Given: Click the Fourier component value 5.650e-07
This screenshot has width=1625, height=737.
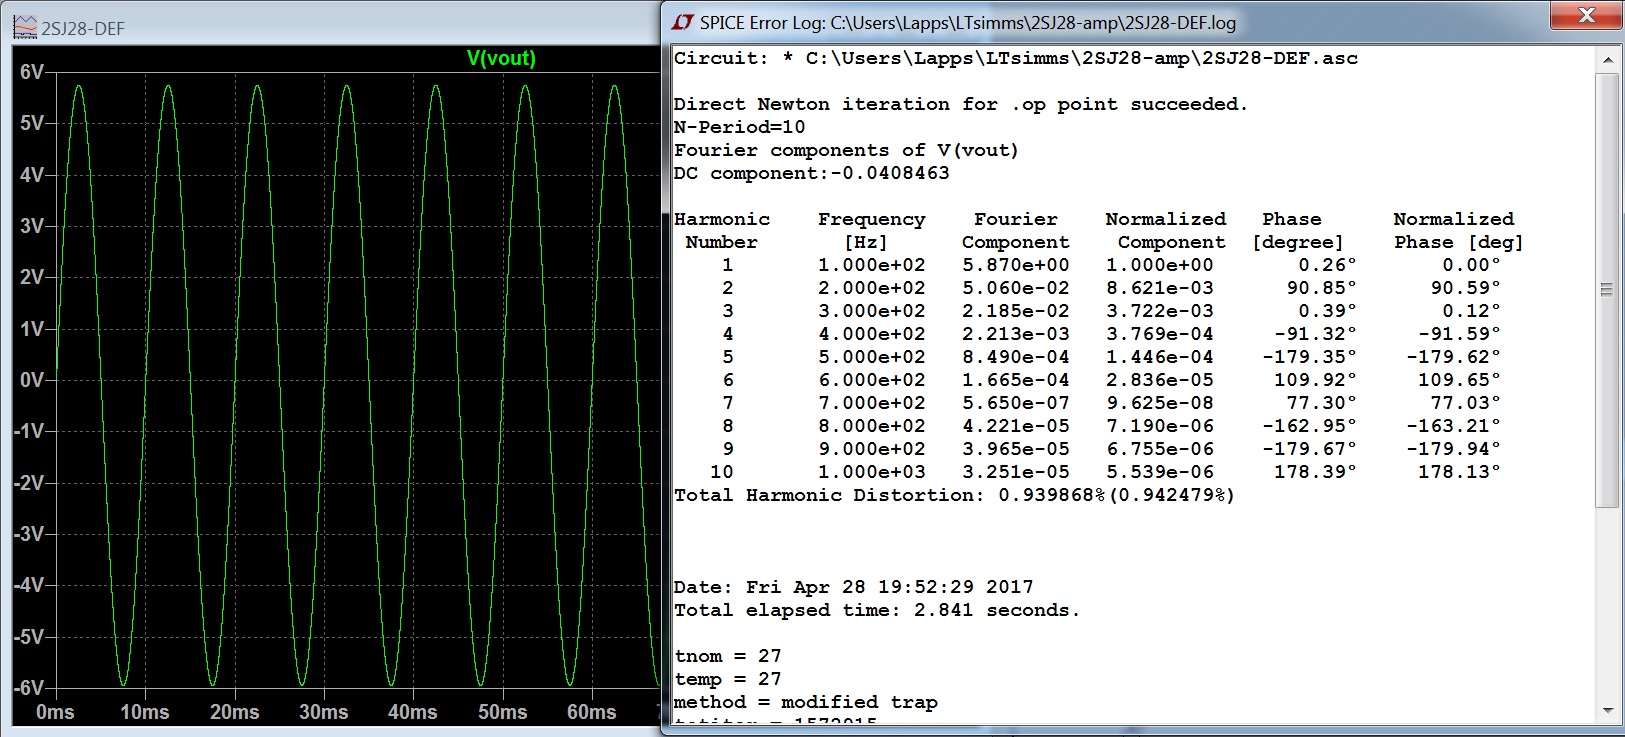Looking at the screenshot, I should 1016,403.
